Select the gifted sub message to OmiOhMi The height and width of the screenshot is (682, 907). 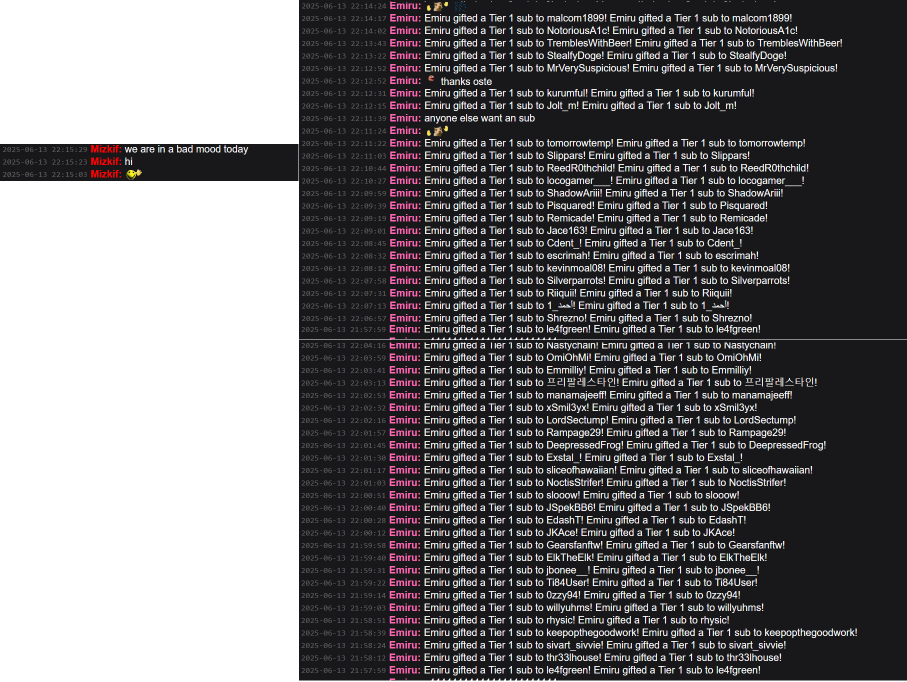pyautogui.click(x=593, y=357)
